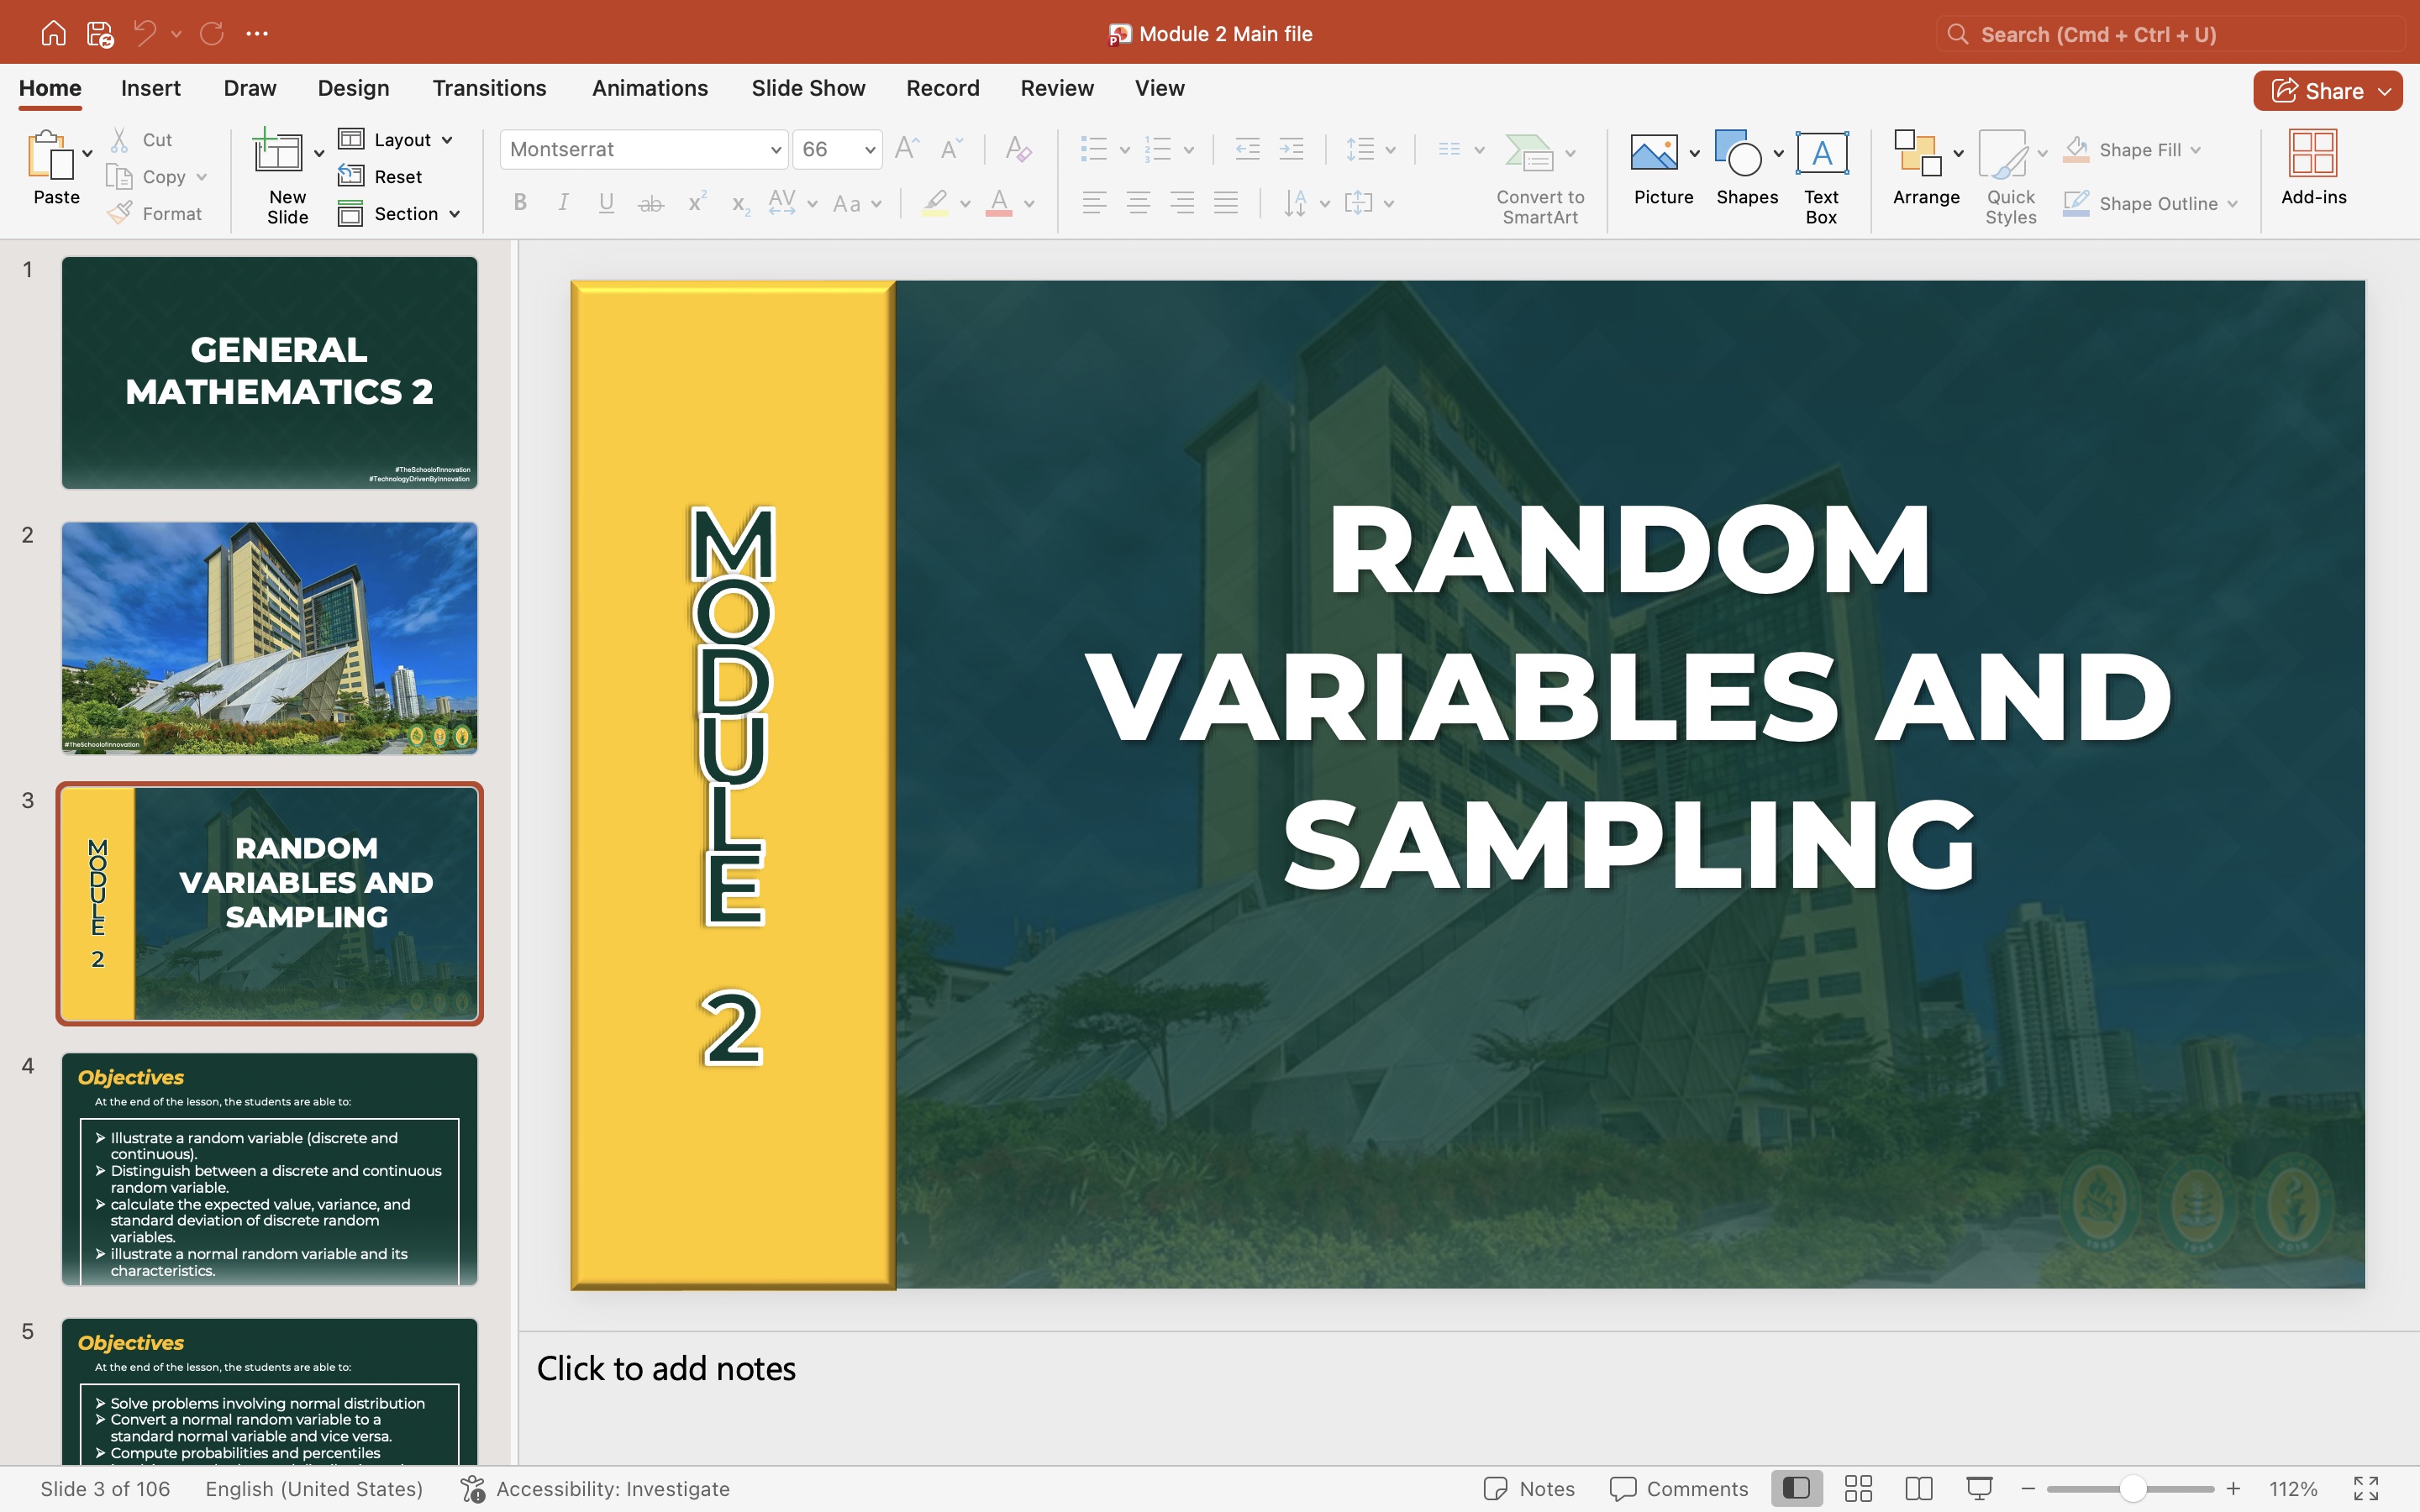The width and height of the screenshot is (2420, 1512).
Task: Insert a Picture from the ribbon
Action: [1654, 153]
